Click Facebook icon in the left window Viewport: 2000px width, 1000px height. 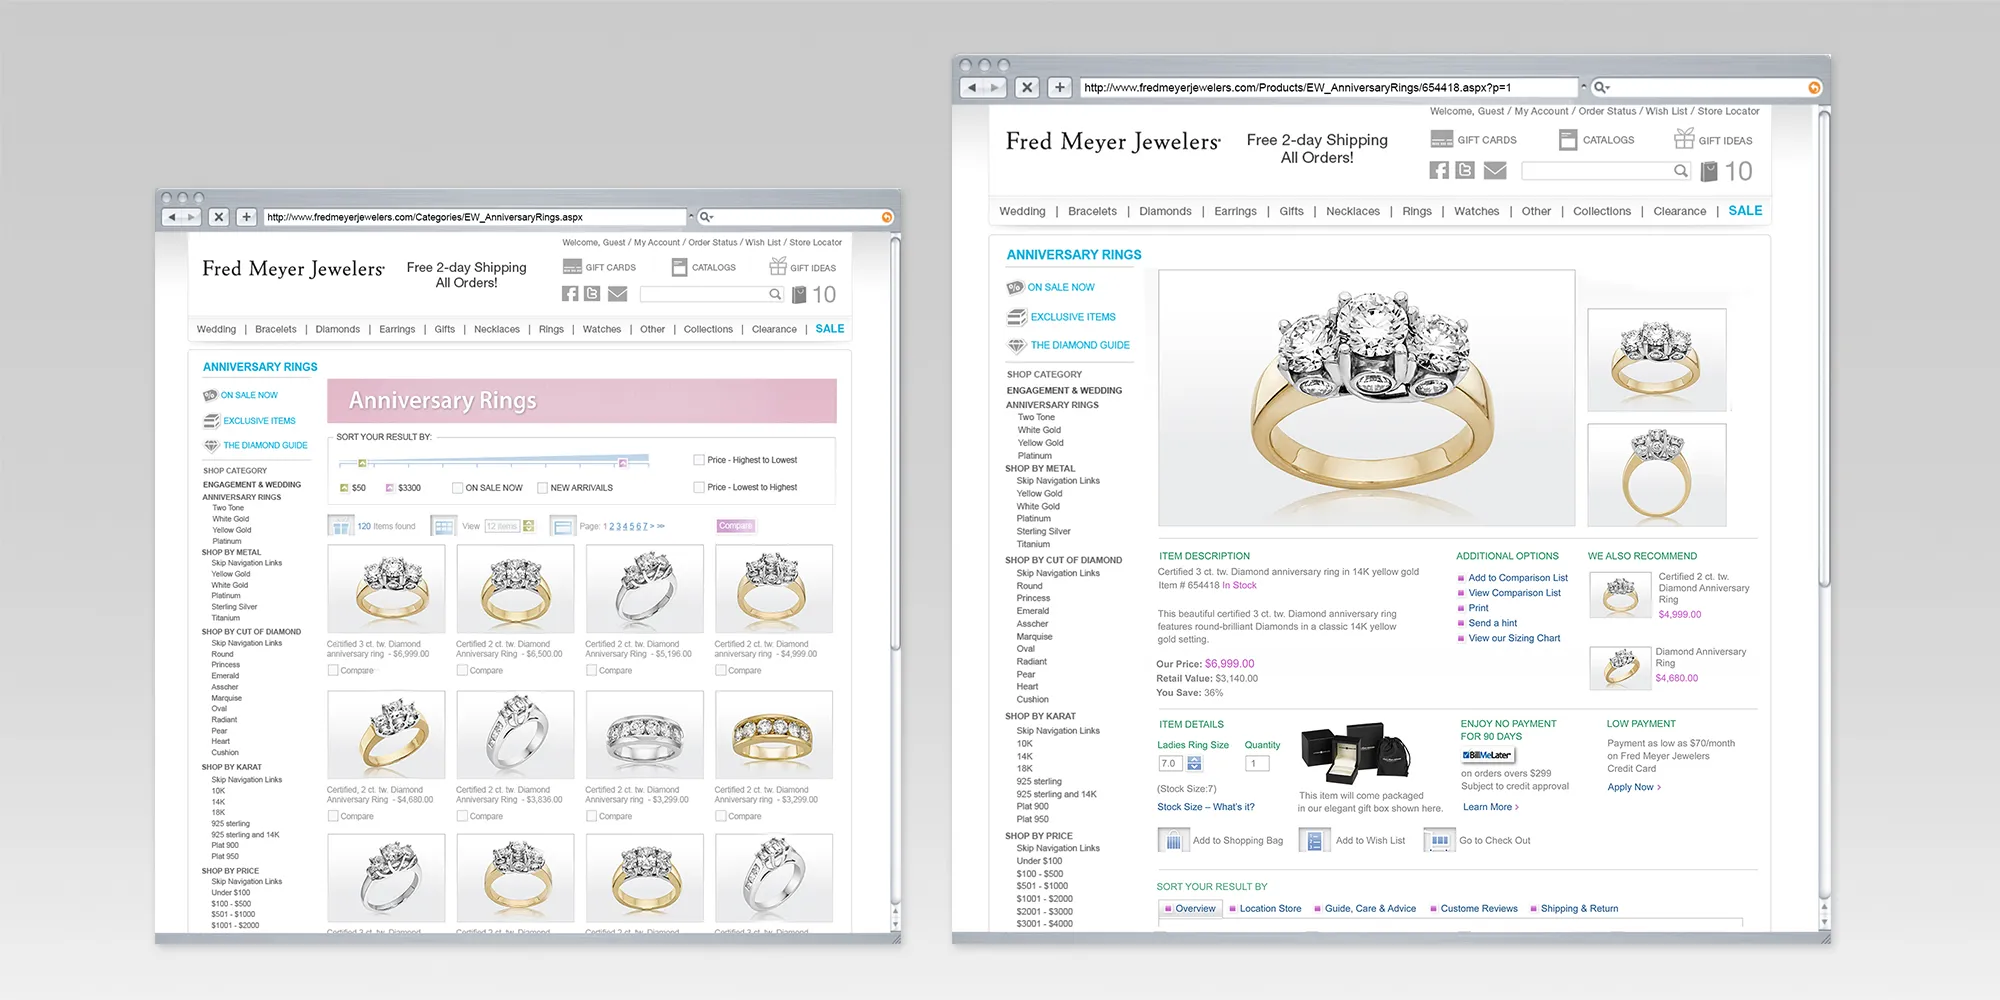(570, 294)
